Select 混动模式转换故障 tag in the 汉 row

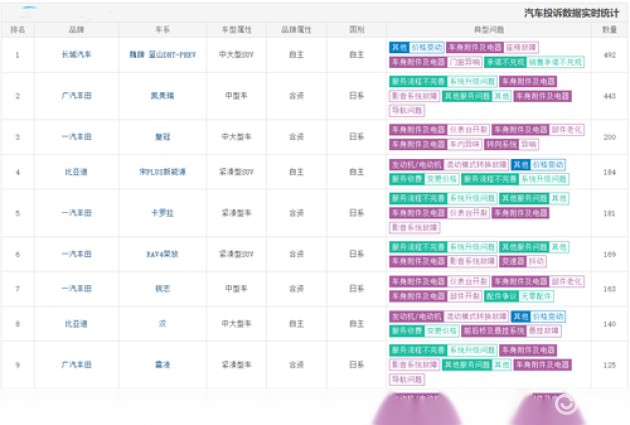pyautogui.click(x=477, y=317)
